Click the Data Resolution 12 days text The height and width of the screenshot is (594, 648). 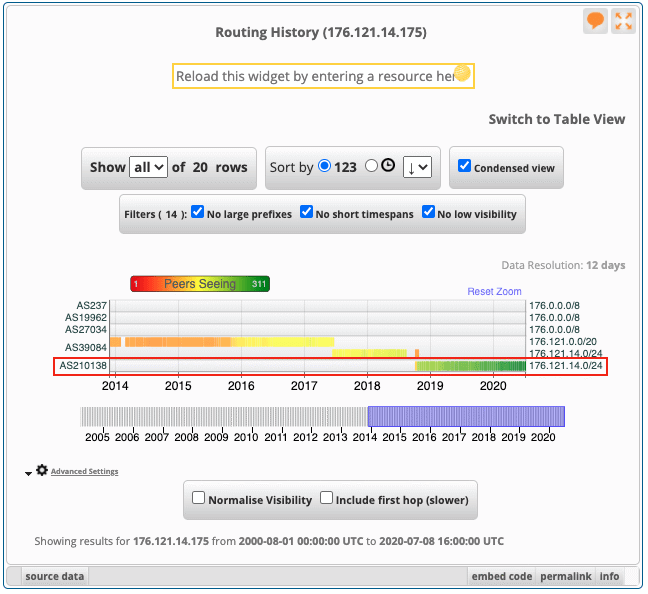[x=563, y=265]
